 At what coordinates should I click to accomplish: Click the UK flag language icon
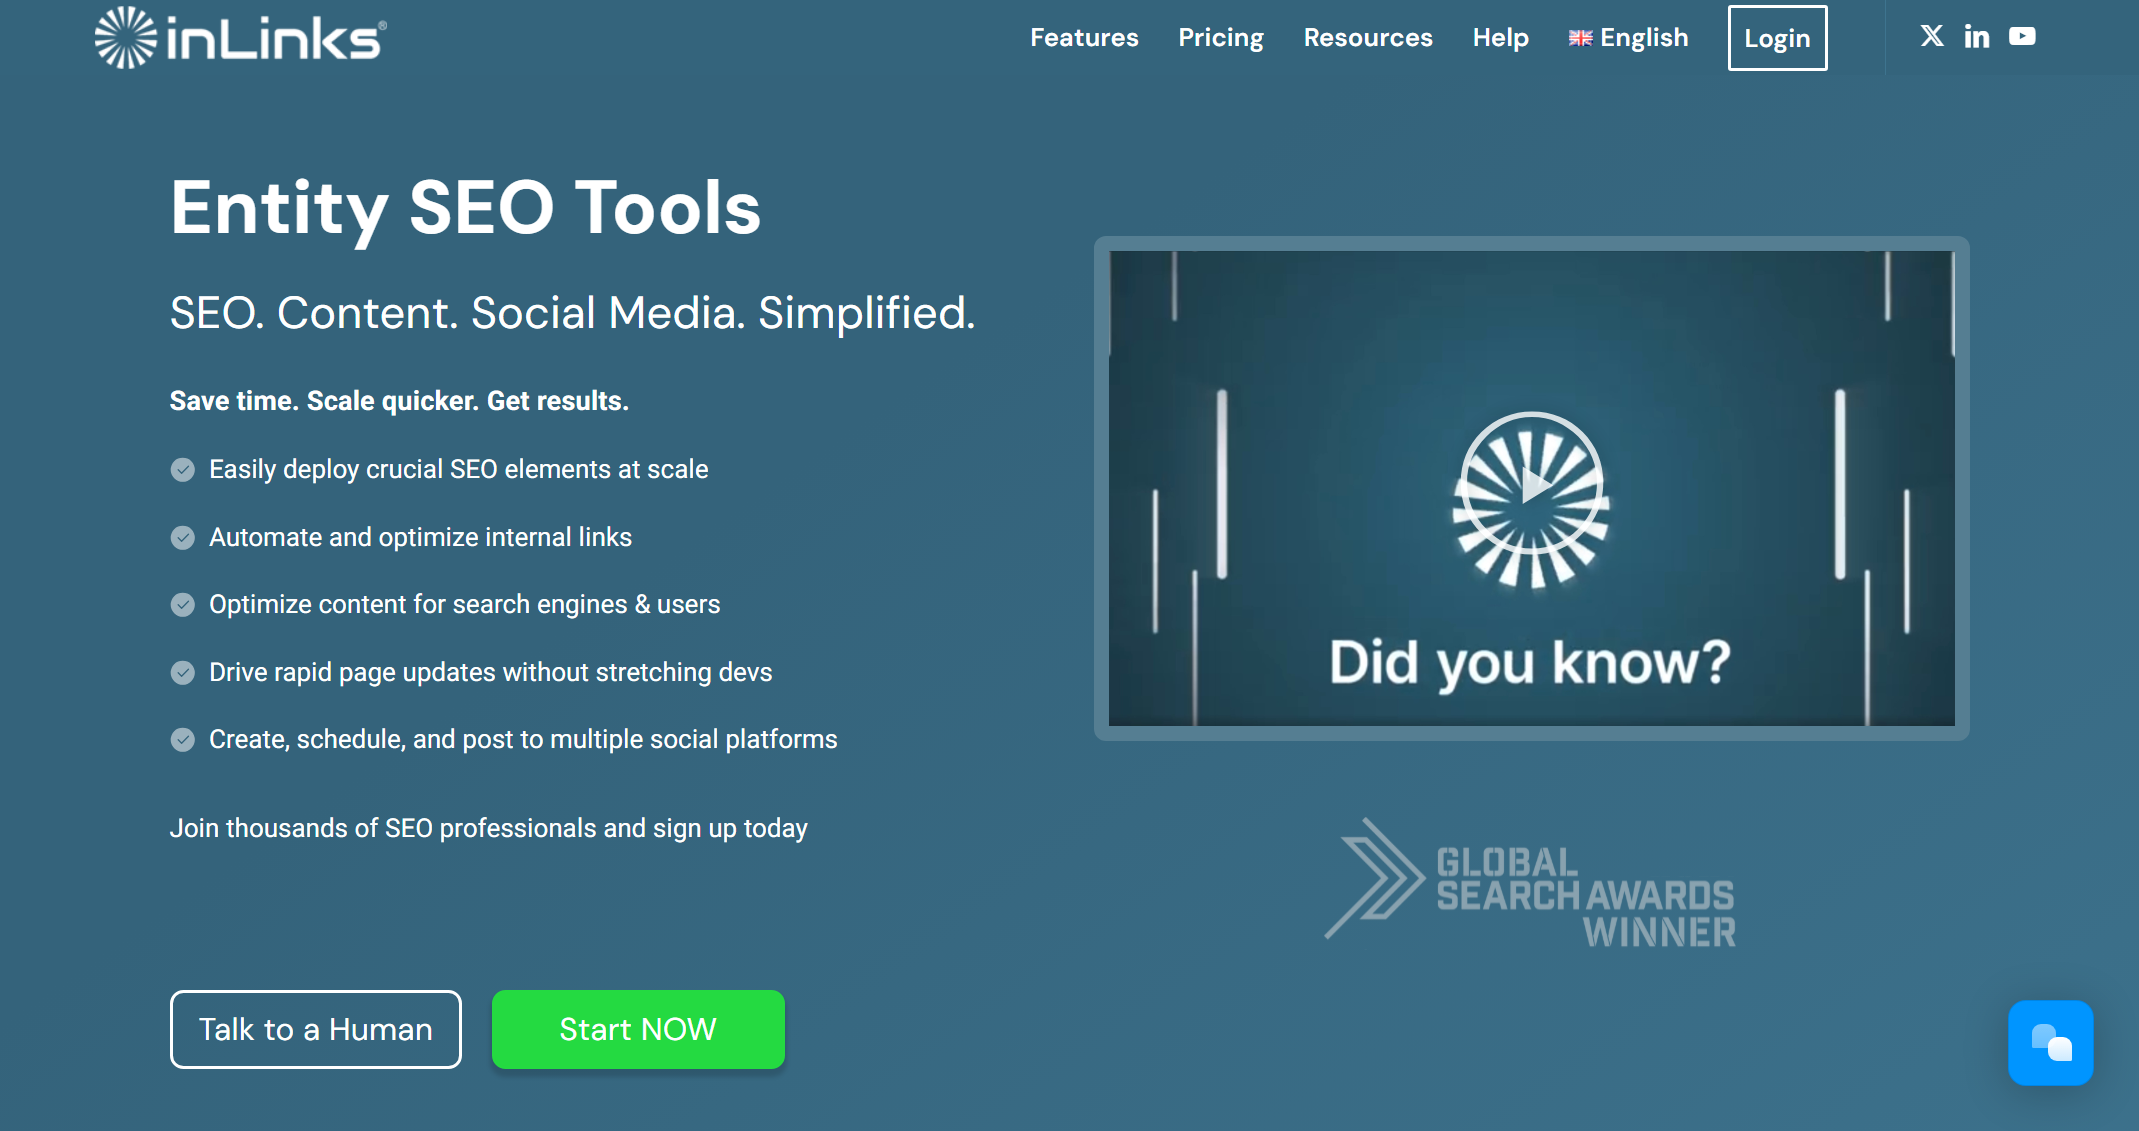pyautogui.click(x=1580, y=38)
